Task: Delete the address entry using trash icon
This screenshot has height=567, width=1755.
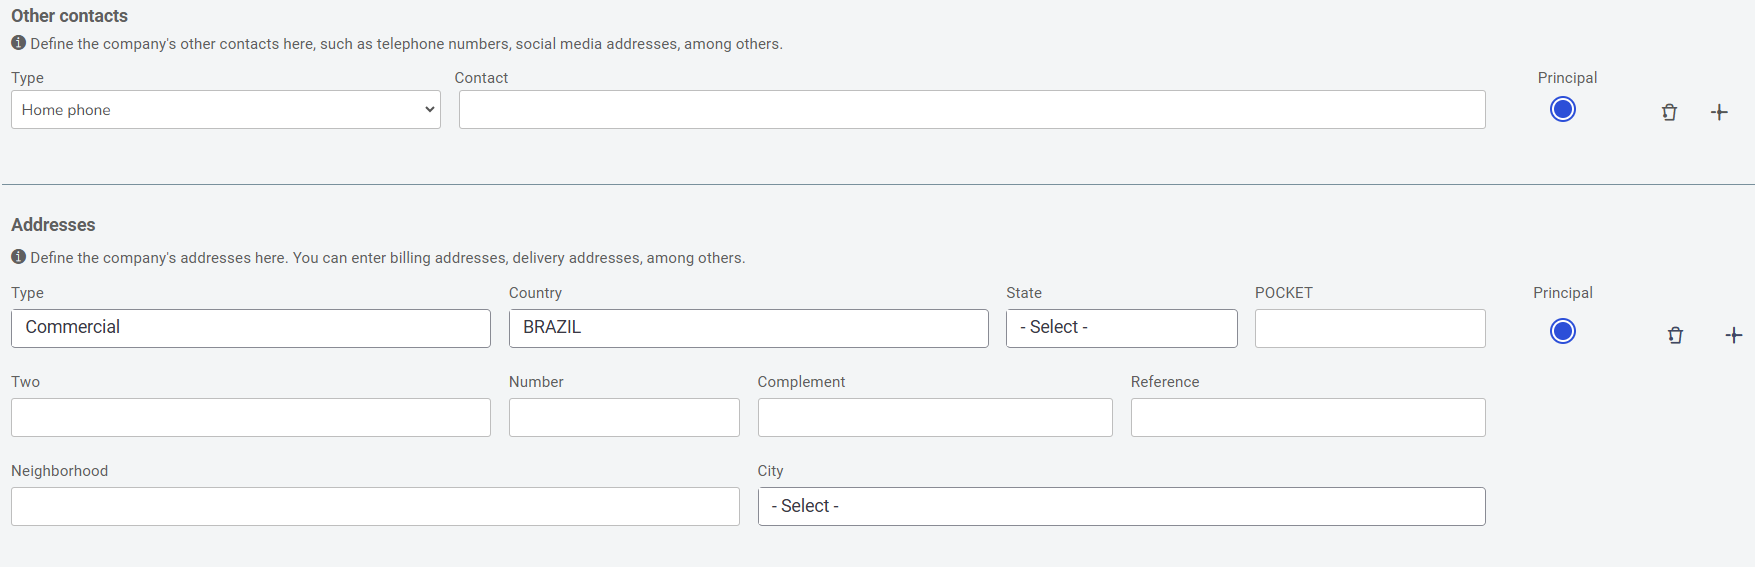Action: click(1675, 335)
